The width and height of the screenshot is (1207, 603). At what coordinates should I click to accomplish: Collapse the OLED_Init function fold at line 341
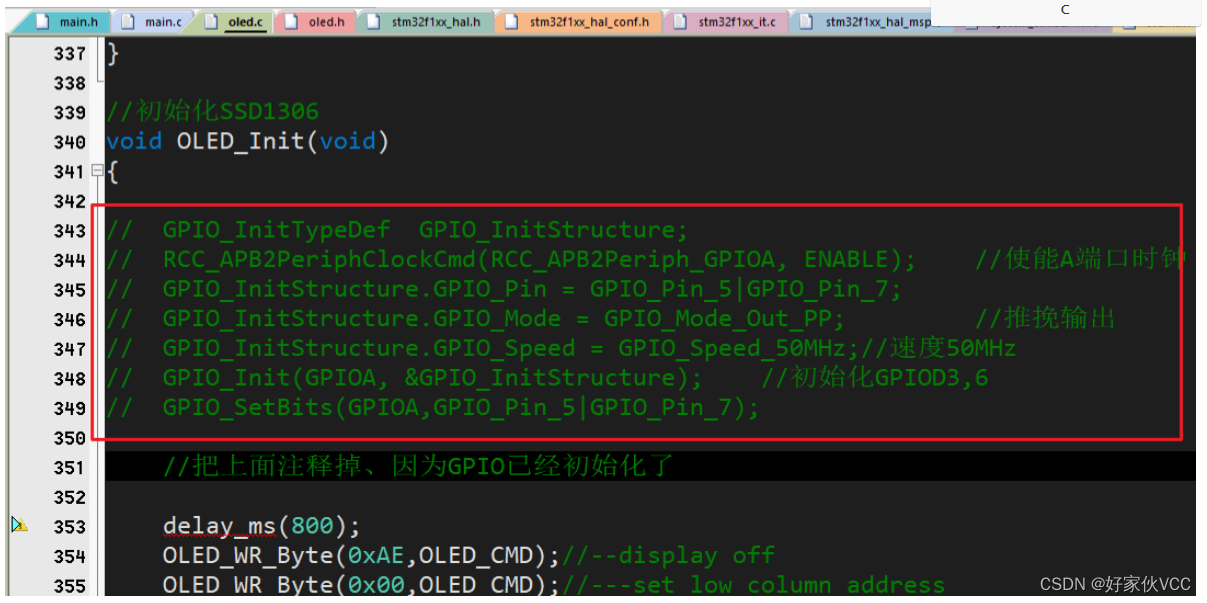pyautogui.click(x=97, y=171)
